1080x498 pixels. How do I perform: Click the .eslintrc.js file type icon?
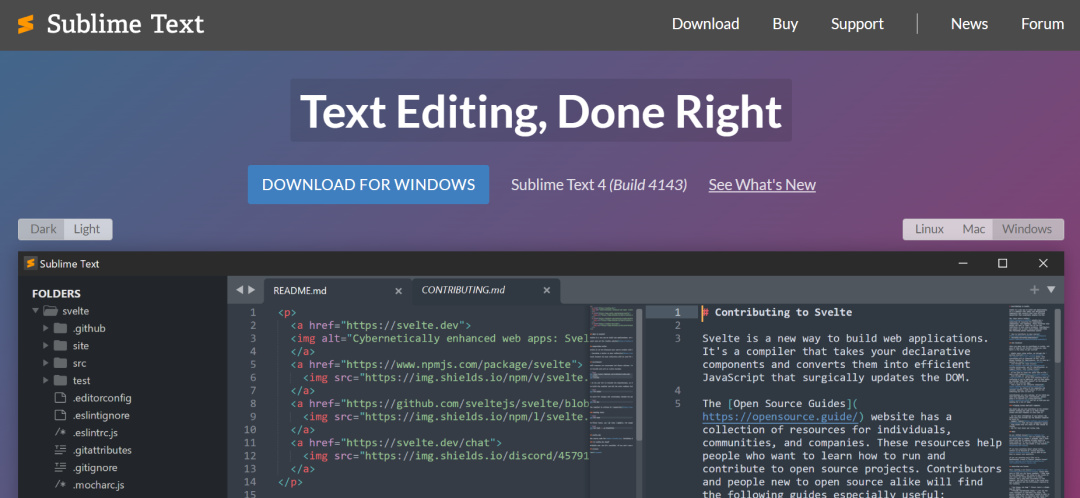pyautogui.click(x=60, y=433)
